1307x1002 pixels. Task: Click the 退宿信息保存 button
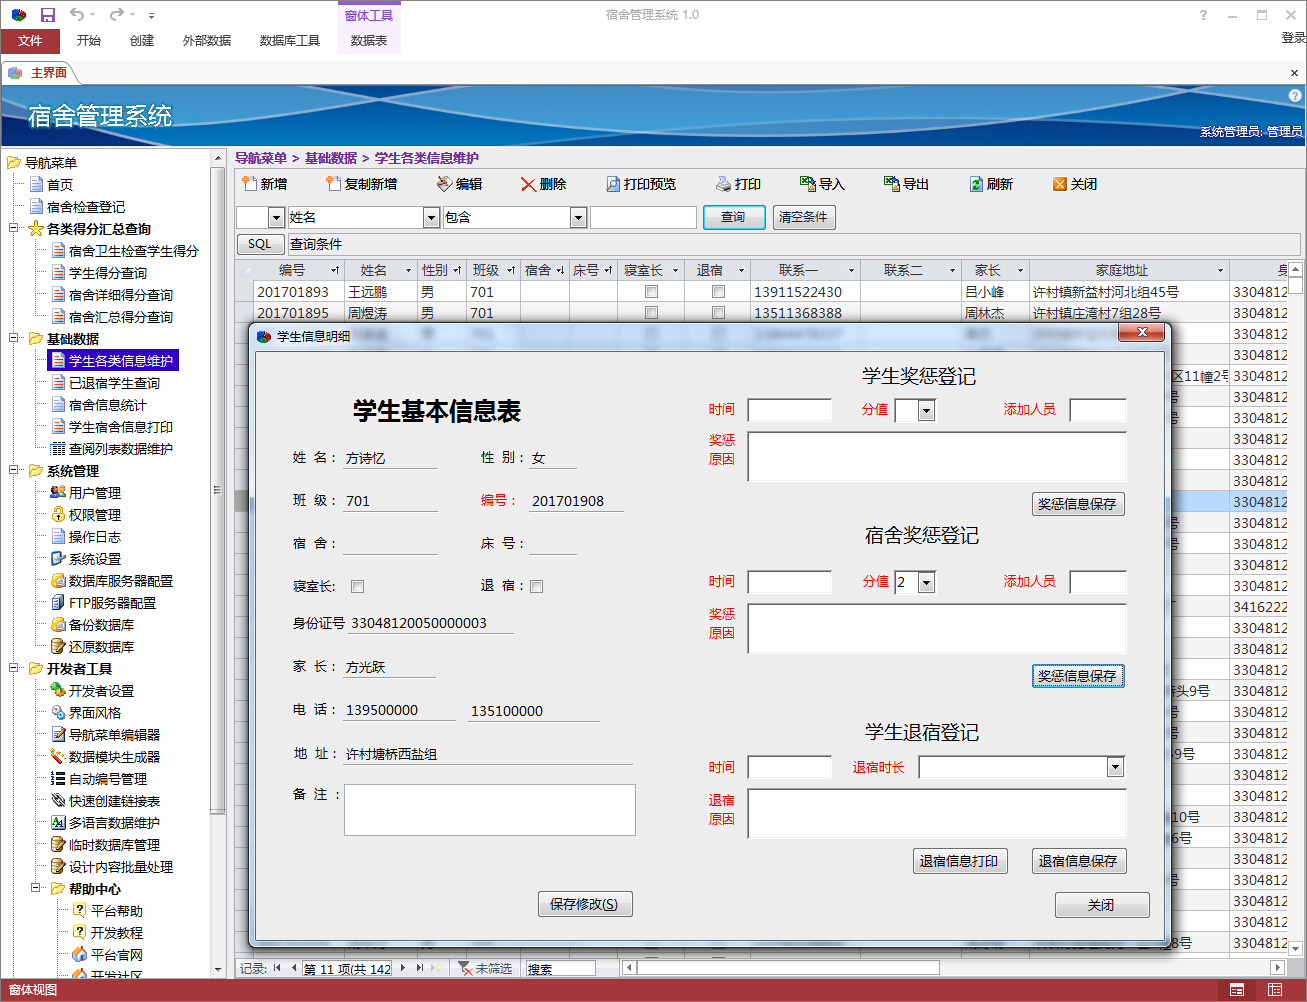point(1078,861)
